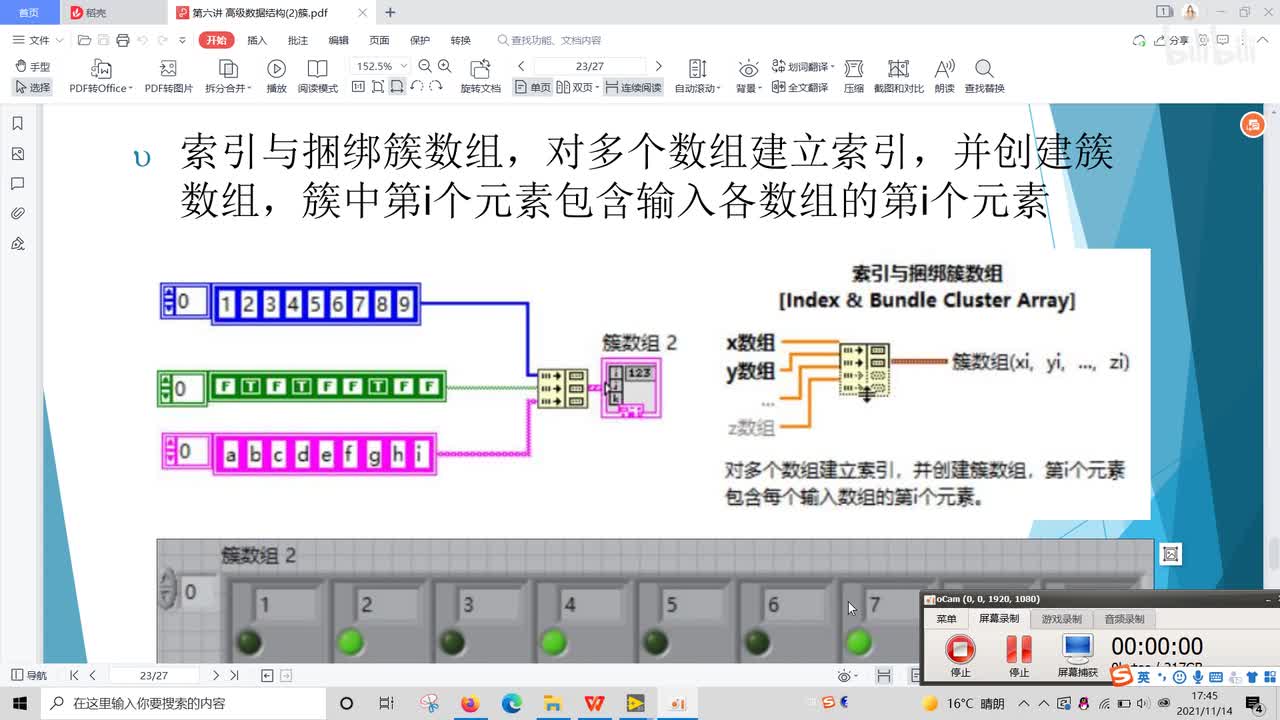Switch to the 首页 home tab

point(30,12)
